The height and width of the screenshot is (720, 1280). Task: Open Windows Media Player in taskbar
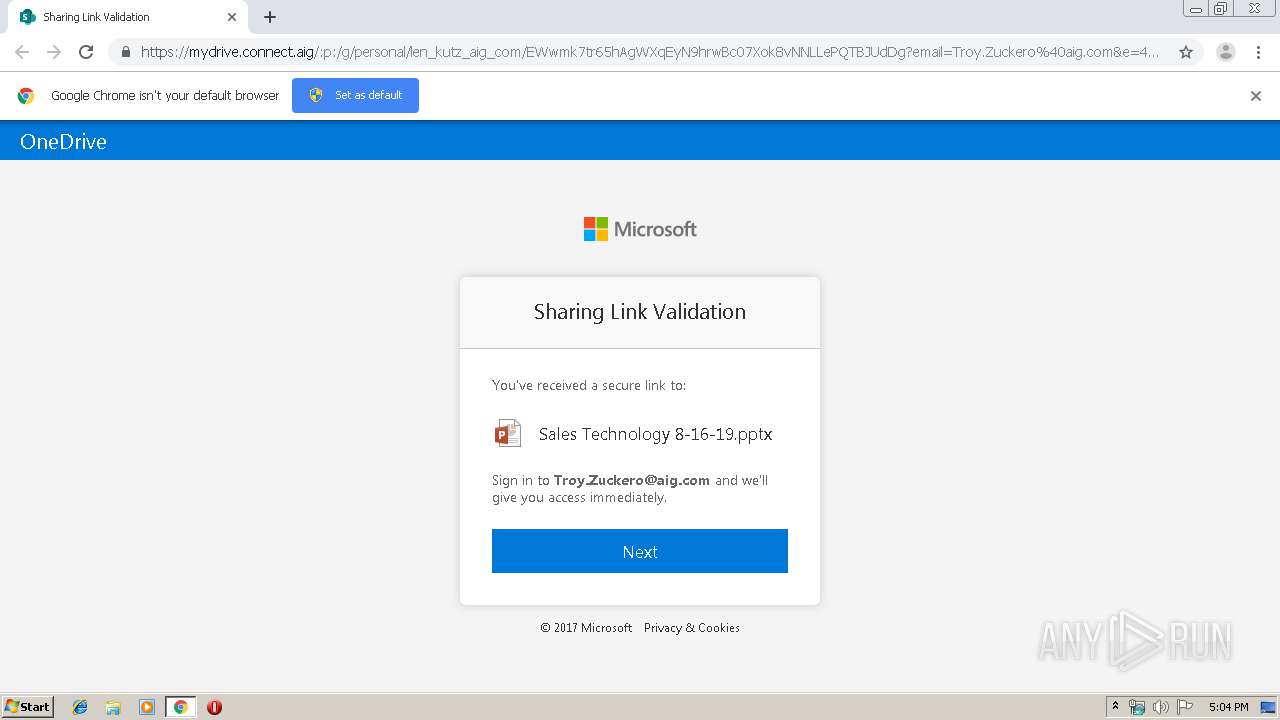(147, 707)
